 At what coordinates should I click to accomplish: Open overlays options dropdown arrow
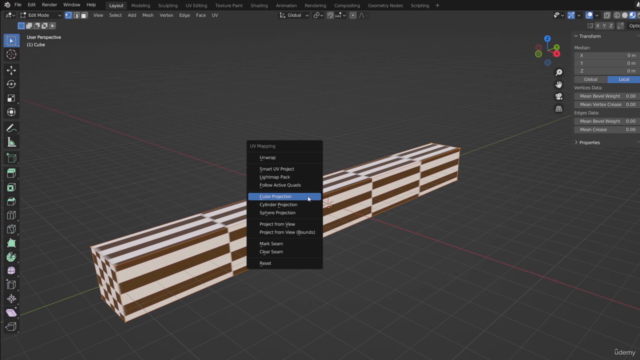click(597, 15)
